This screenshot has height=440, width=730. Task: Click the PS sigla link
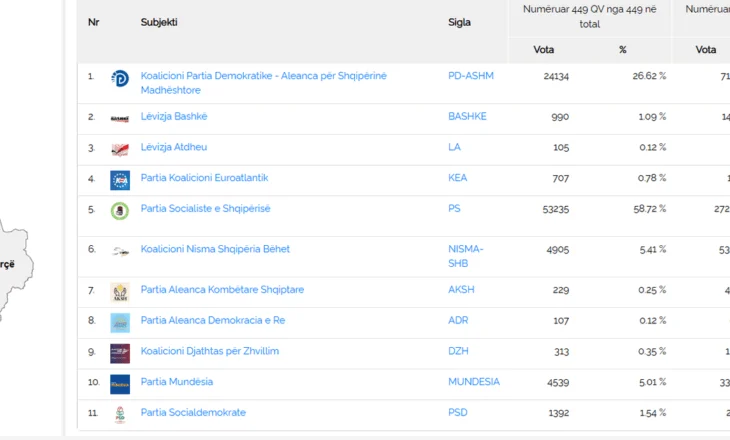pyautogui.click(x=454, y=209)
